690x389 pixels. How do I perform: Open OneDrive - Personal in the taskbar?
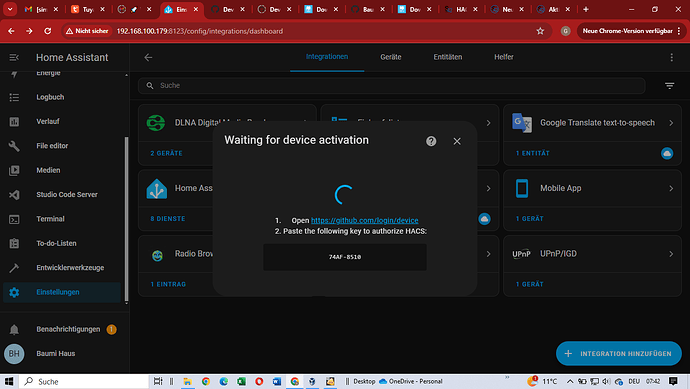point(411,382)
